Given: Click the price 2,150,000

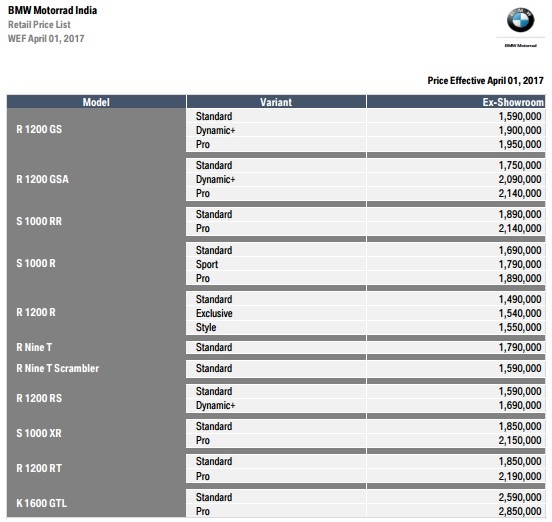Looking at the screenshot, I should click(520, 440).
